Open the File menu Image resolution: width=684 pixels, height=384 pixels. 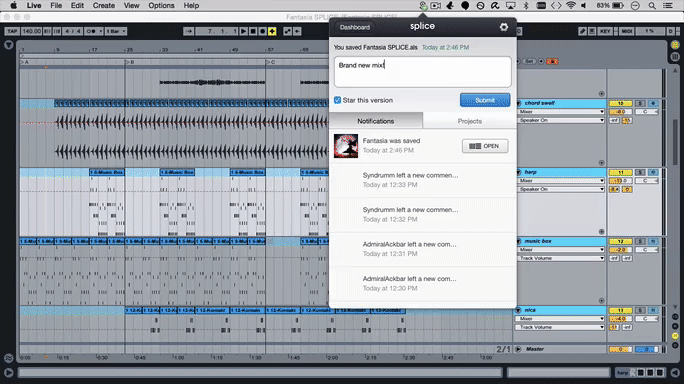coord(56,6)
